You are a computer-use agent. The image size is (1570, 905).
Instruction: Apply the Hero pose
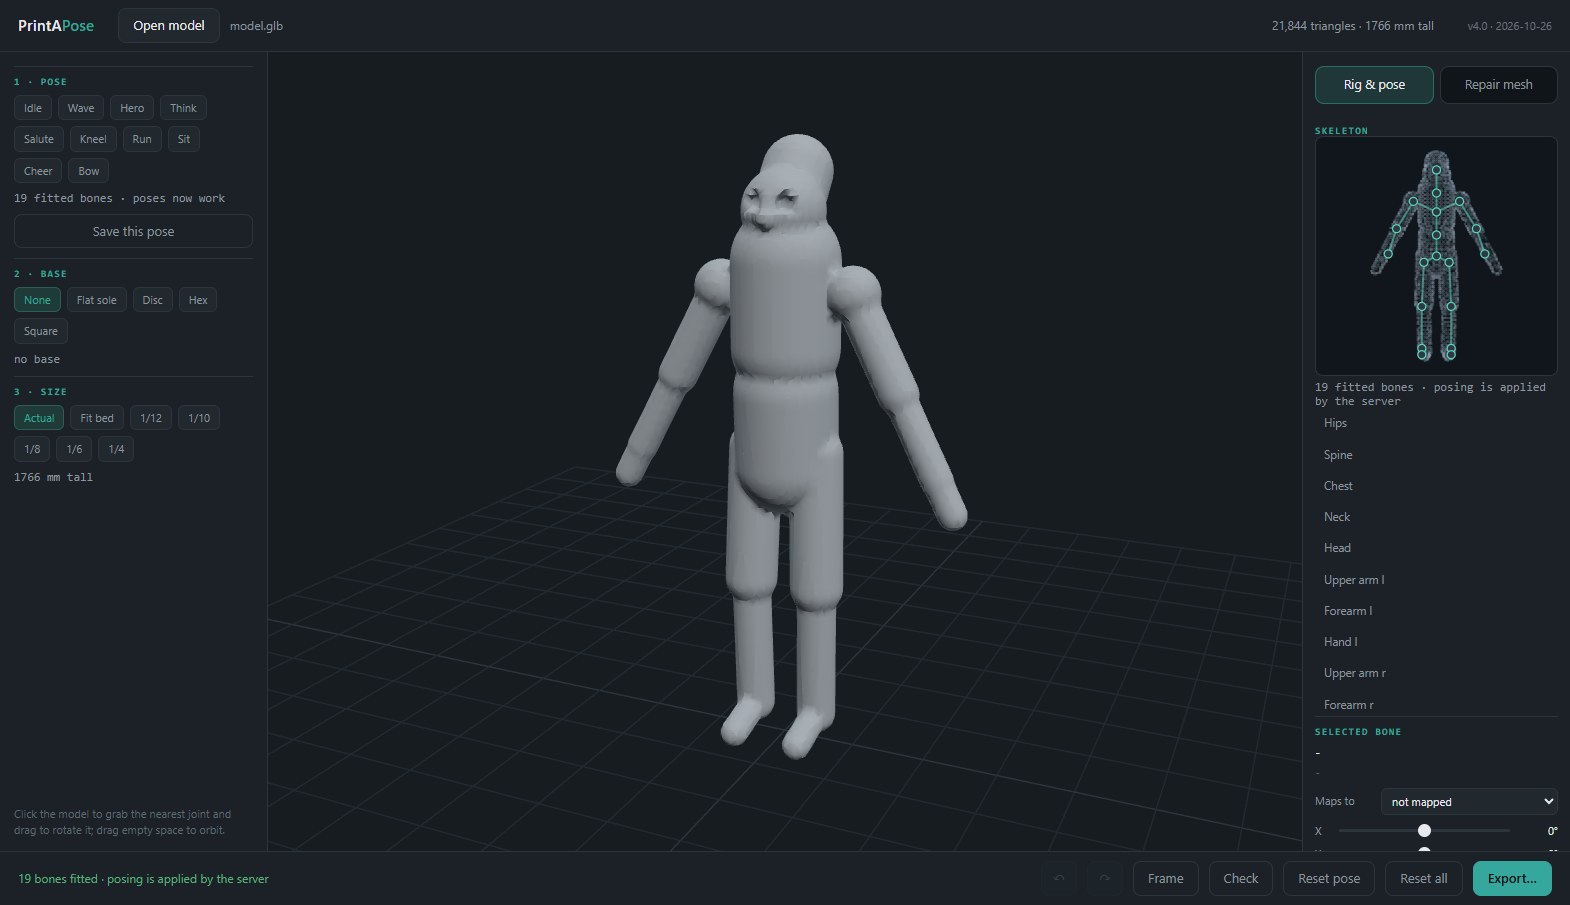(x=132, y=108)
